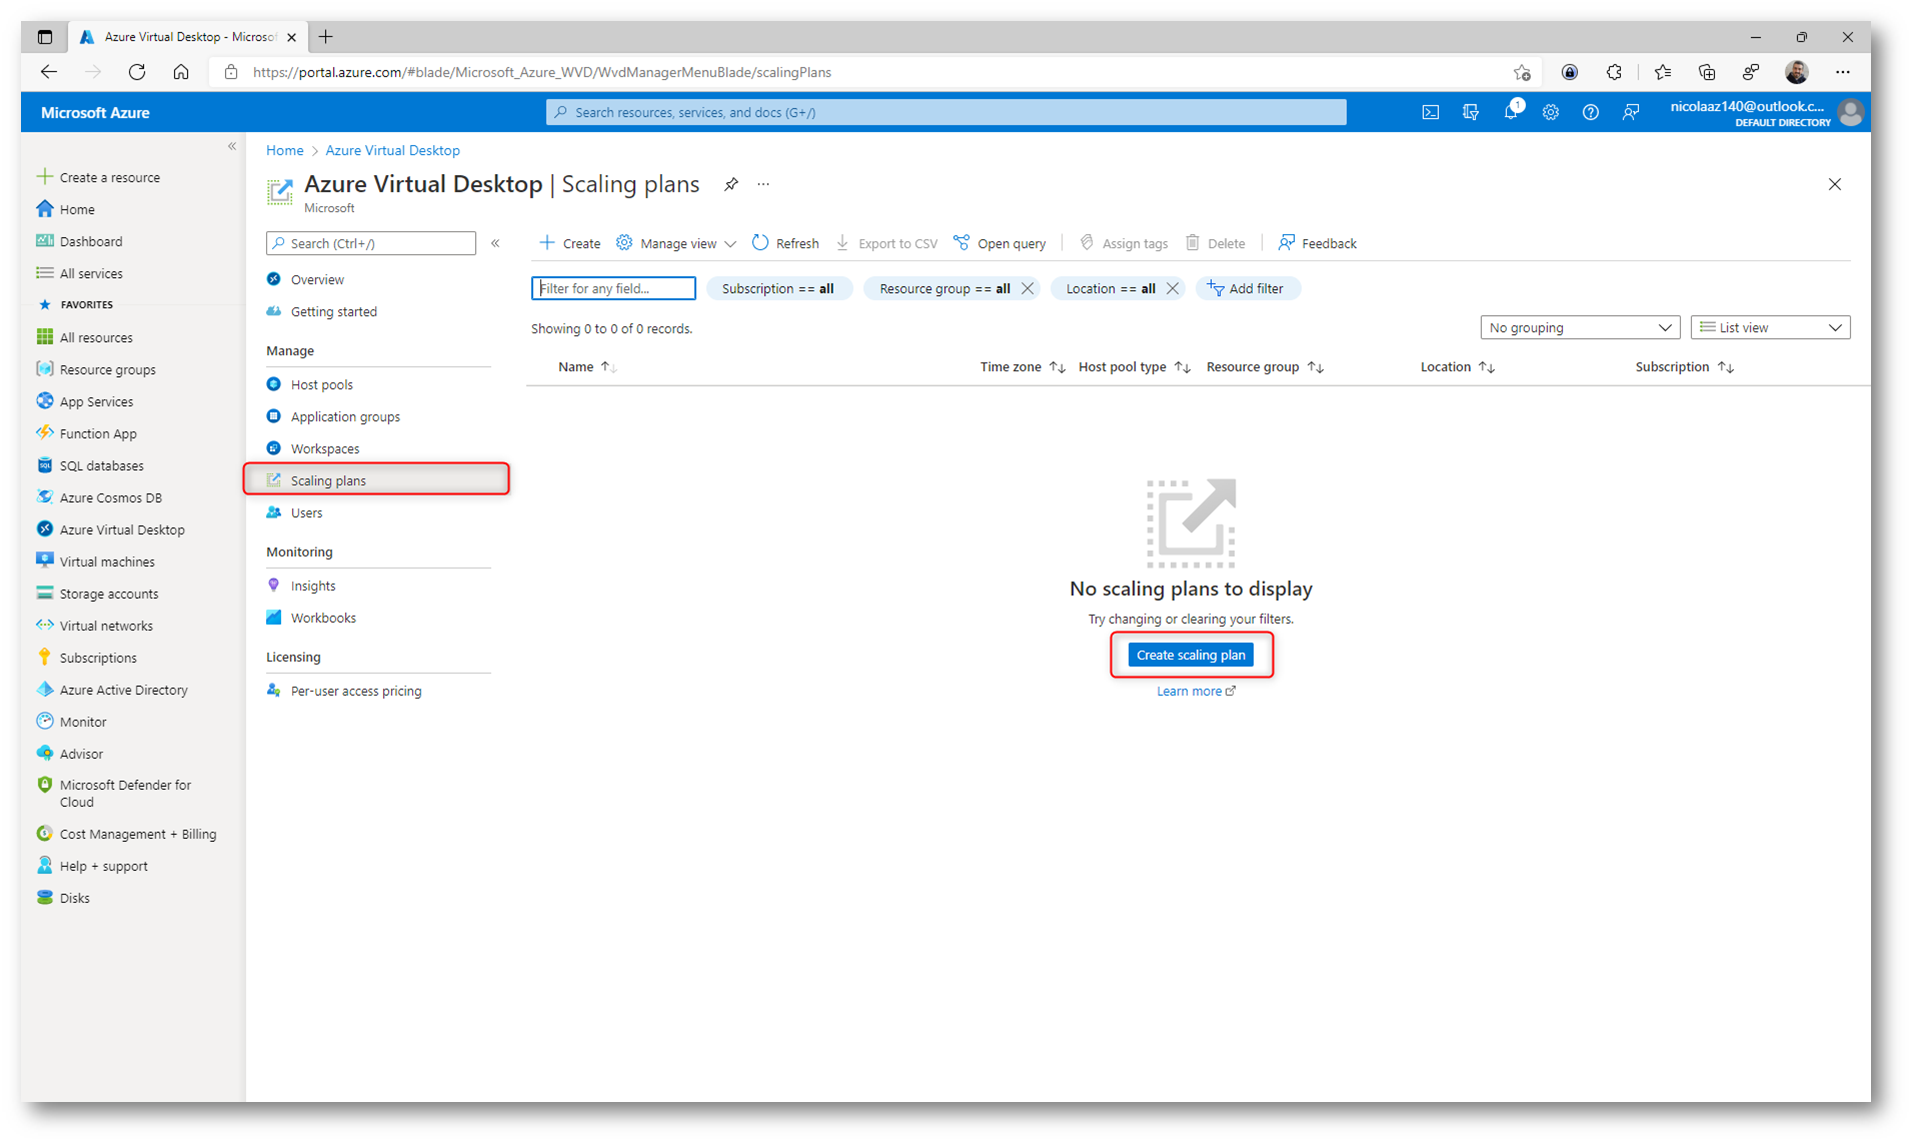Refresh the scaling plans list

[785, 243]
